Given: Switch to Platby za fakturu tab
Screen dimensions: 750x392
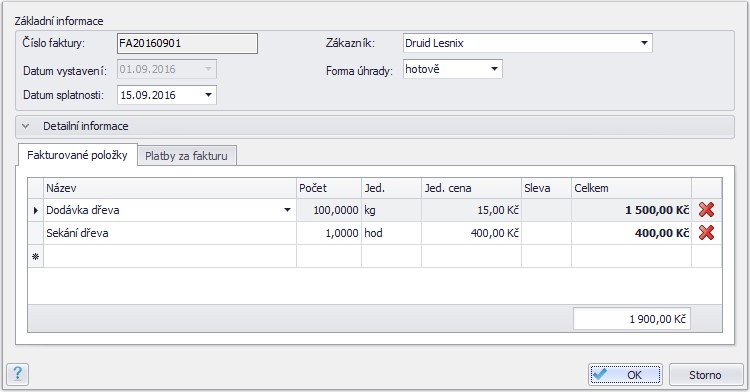Looking at the screenshot, I should [187, 156].
